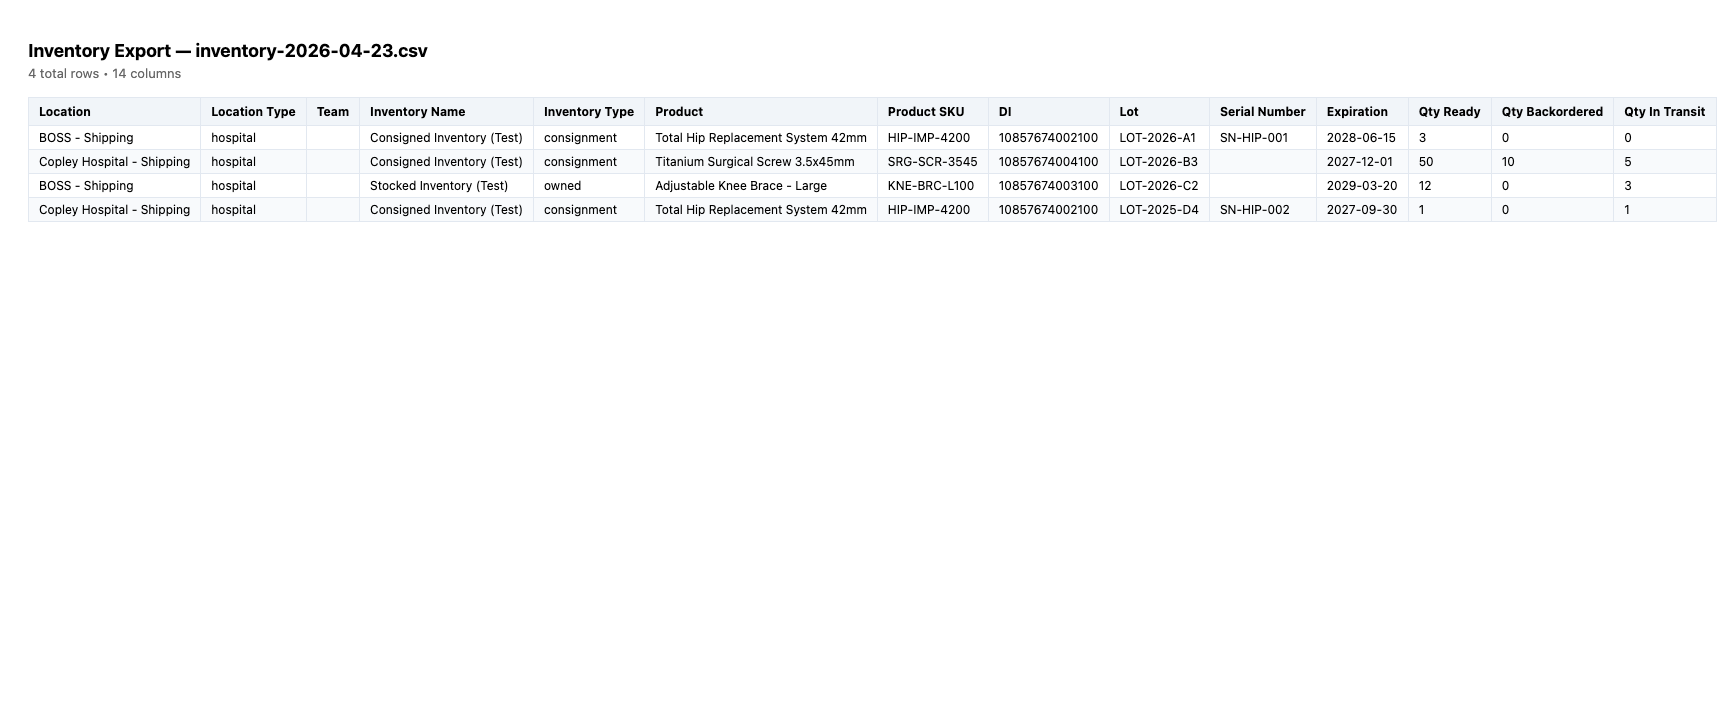This screenshot has height=720, width=1717.
Task: Click the Qty Ready column header
Action: (1450, 112)
